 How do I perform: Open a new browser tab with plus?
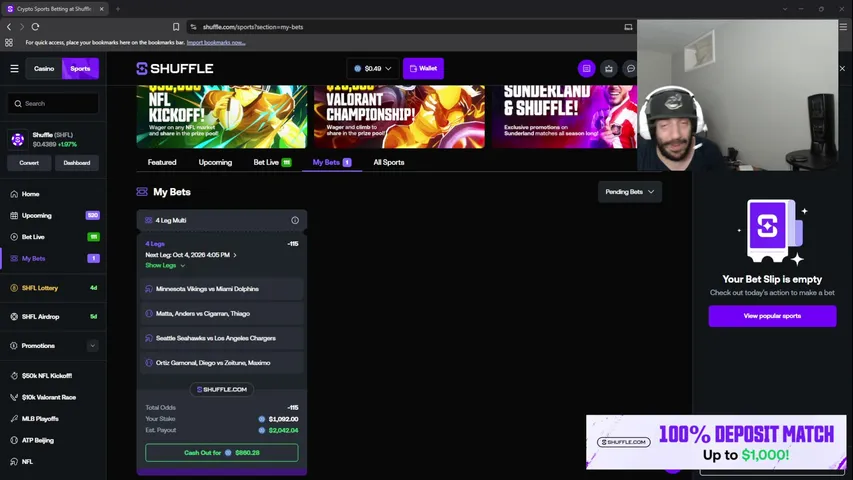tap(118, 9)
